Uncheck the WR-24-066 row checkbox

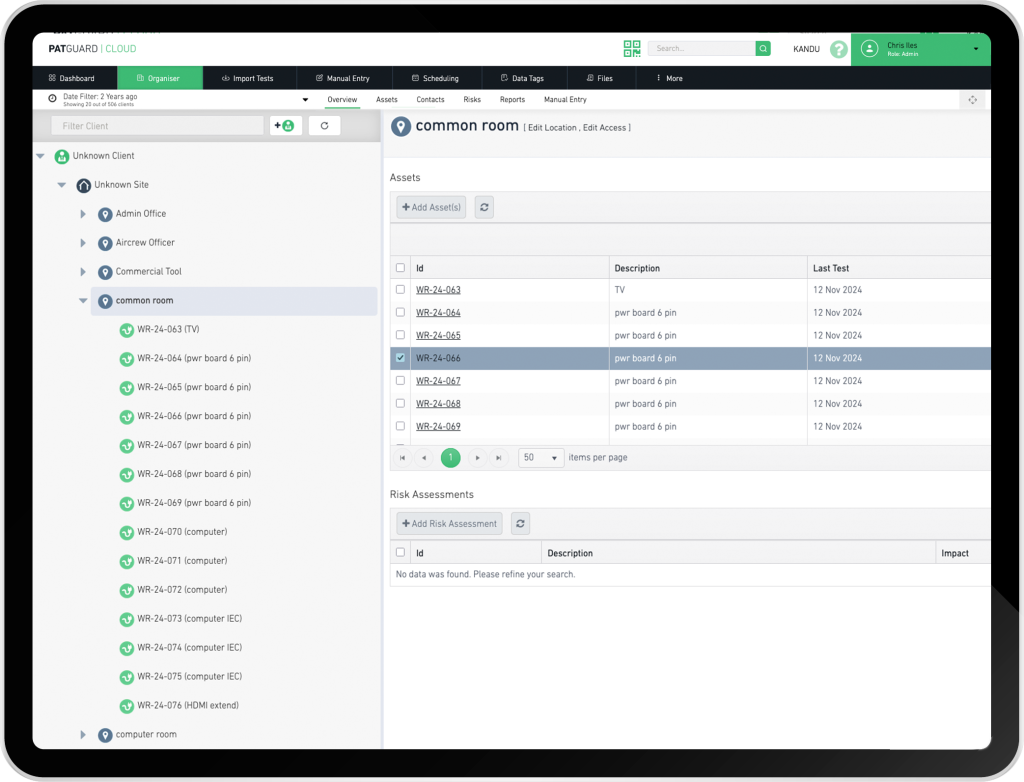click(x=401, y=358)
